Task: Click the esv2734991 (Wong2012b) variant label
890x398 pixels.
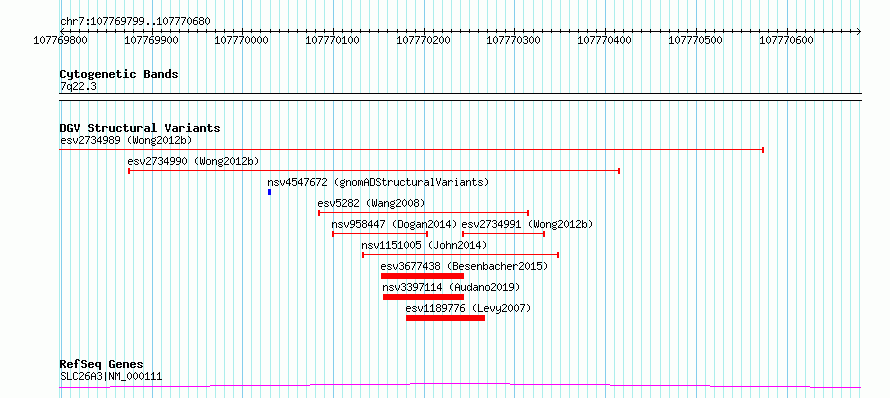Action: 527,224
